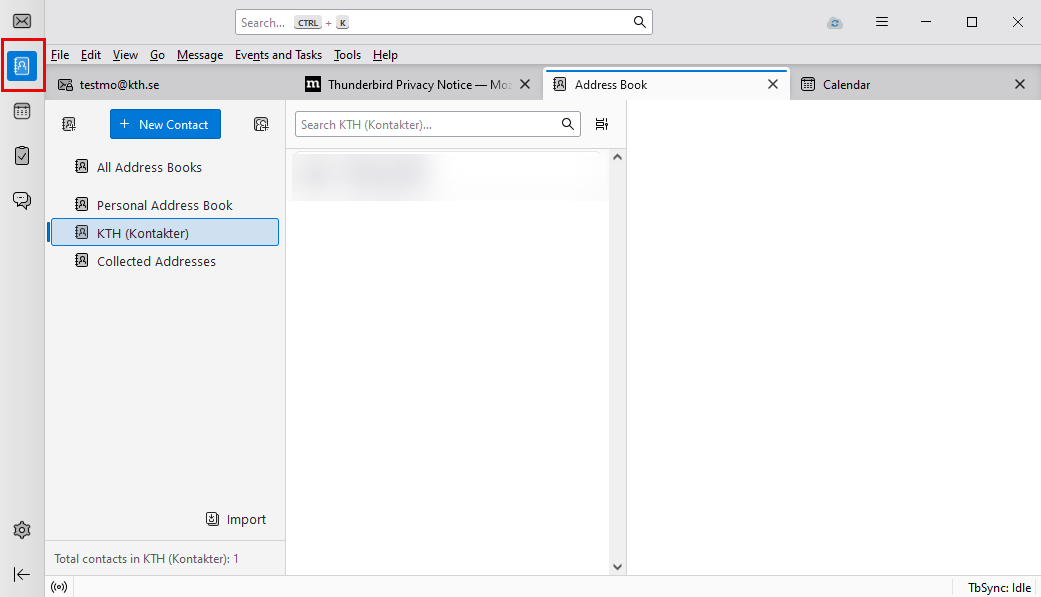
Task: Open the Calendar space in sidebar
Action: pos(22,111)
